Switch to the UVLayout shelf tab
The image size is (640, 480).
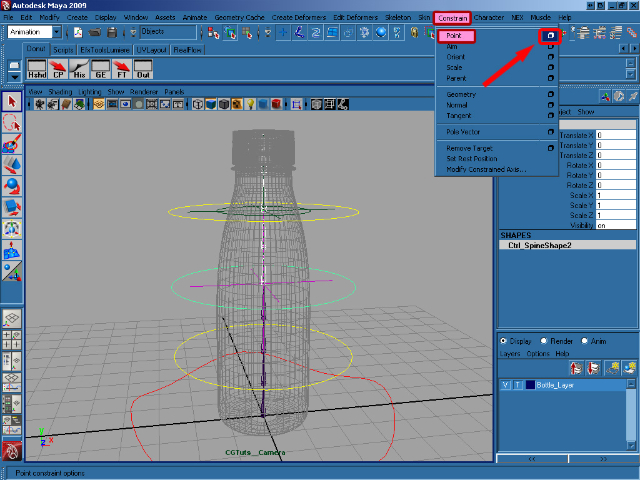pyautogui.click(x=151, y=49)
